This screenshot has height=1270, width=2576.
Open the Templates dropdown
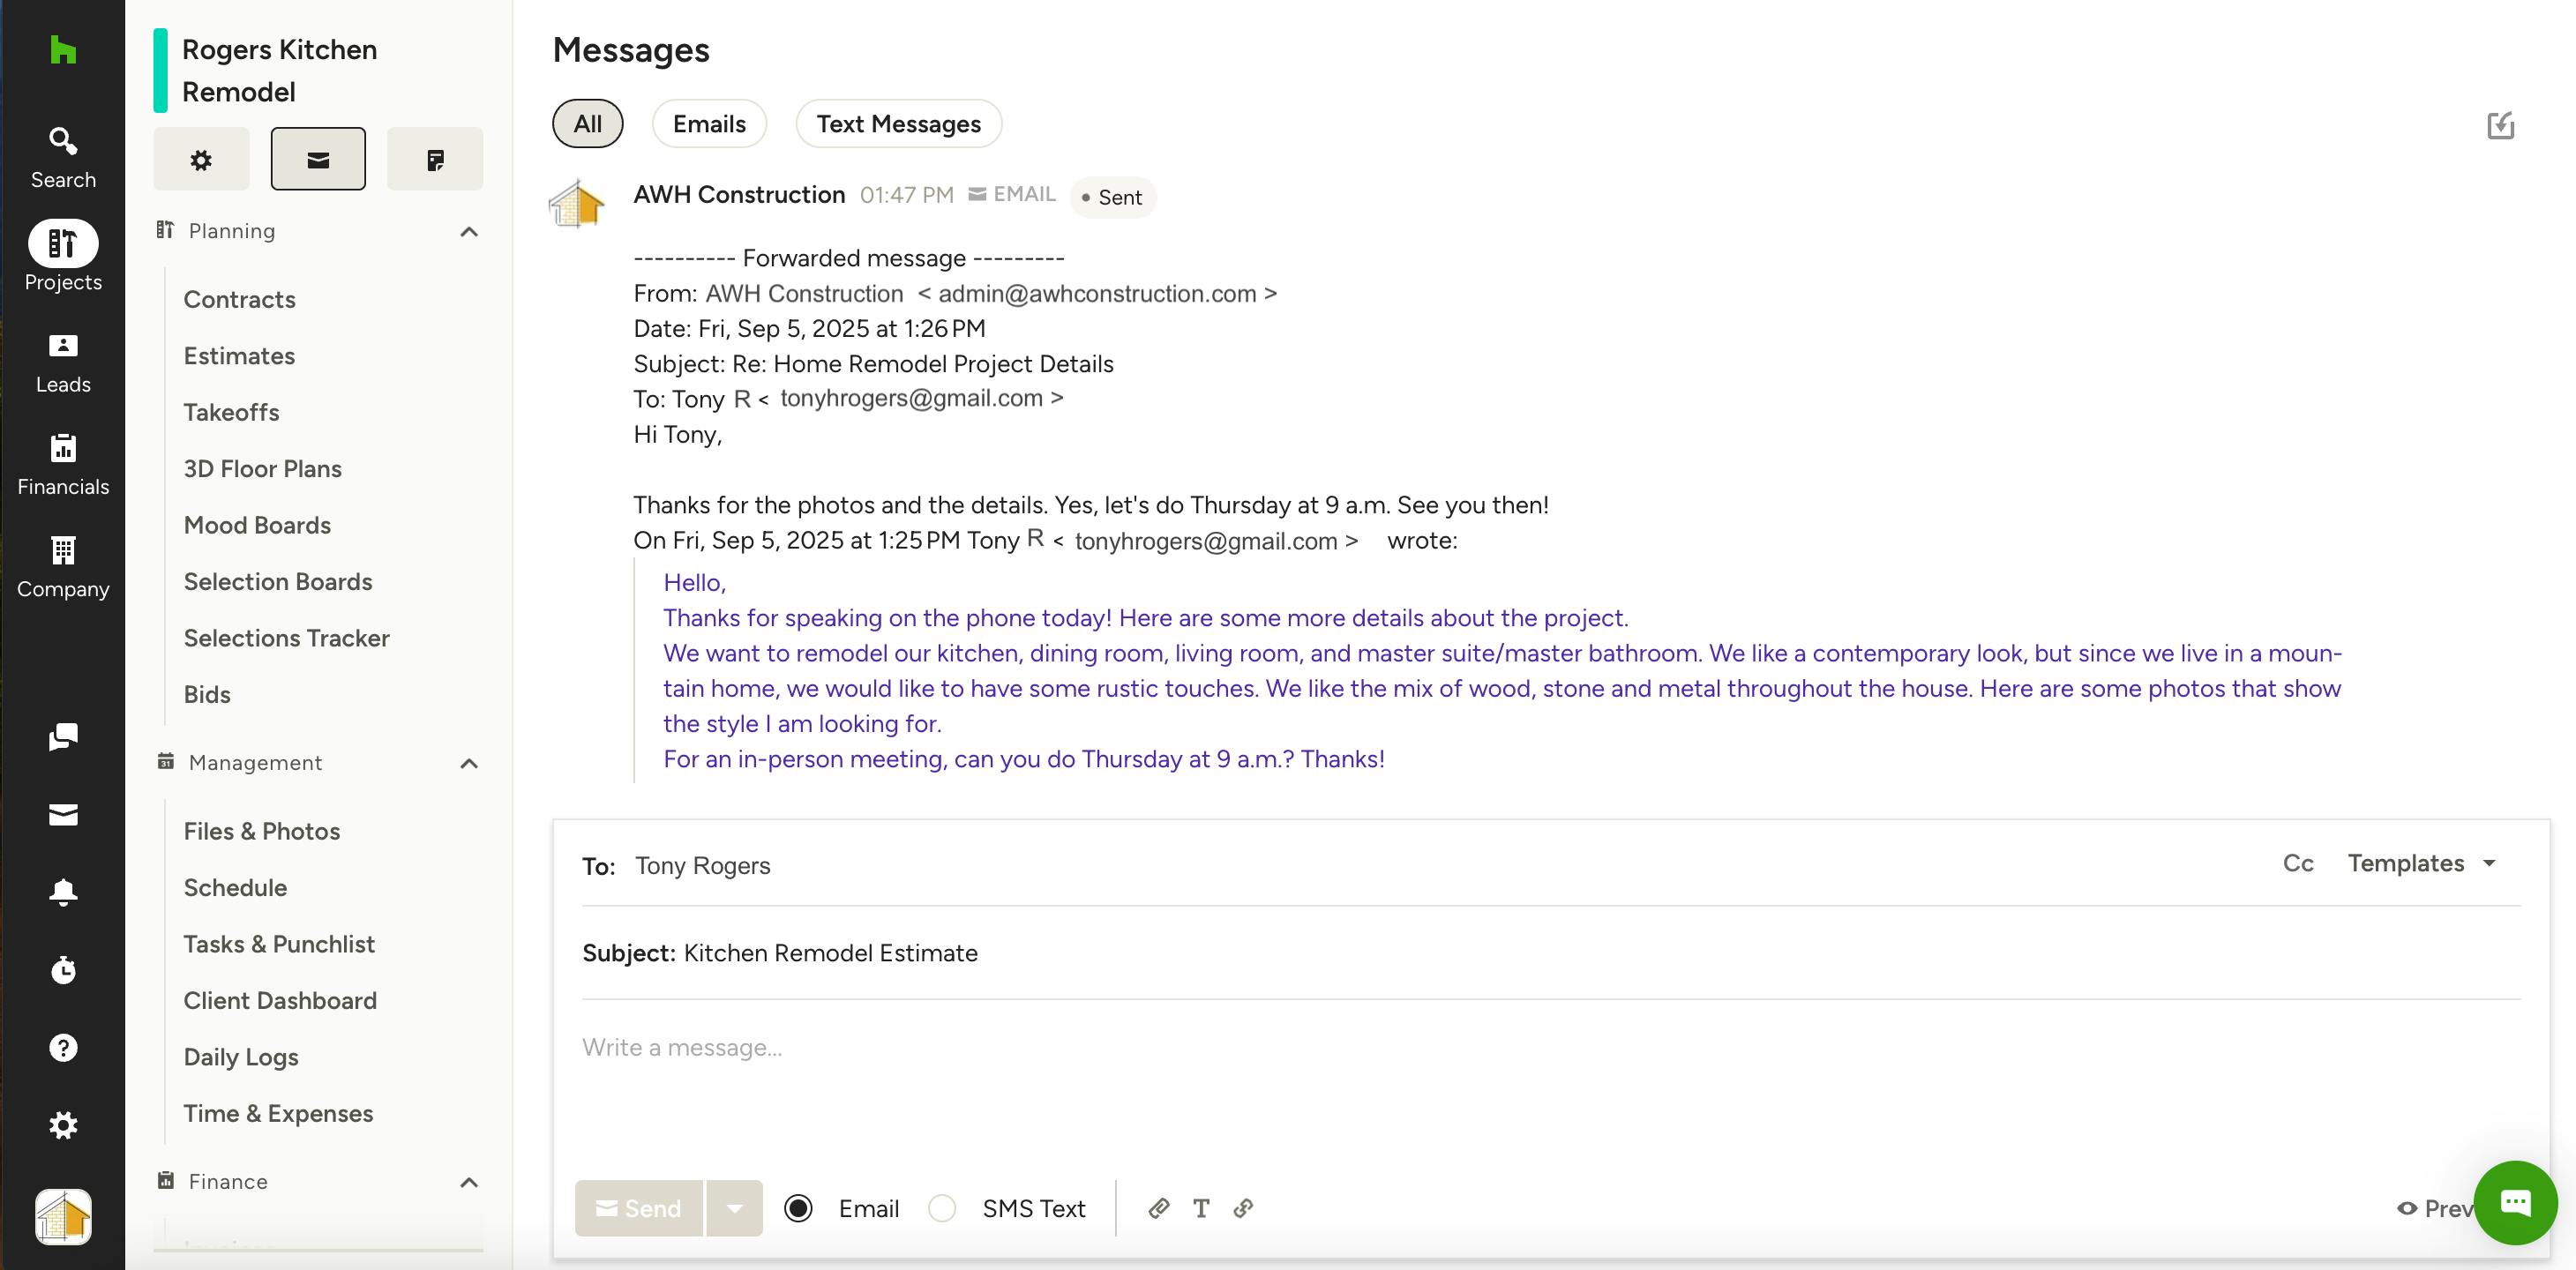(x=2421, y=863)
